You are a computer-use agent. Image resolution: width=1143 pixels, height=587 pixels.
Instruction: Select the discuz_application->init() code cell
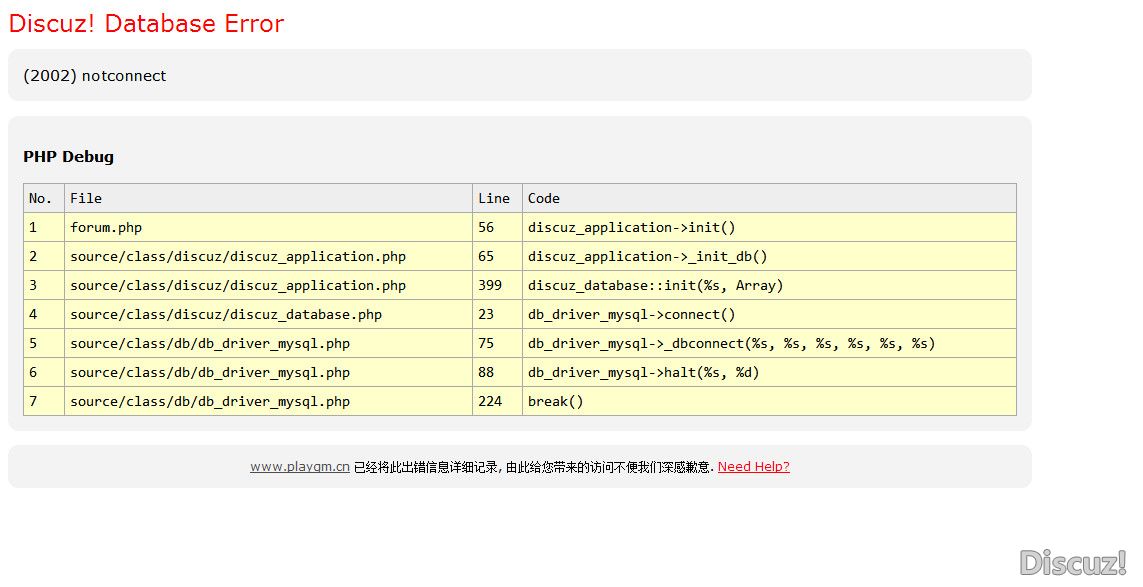[769, 228]
